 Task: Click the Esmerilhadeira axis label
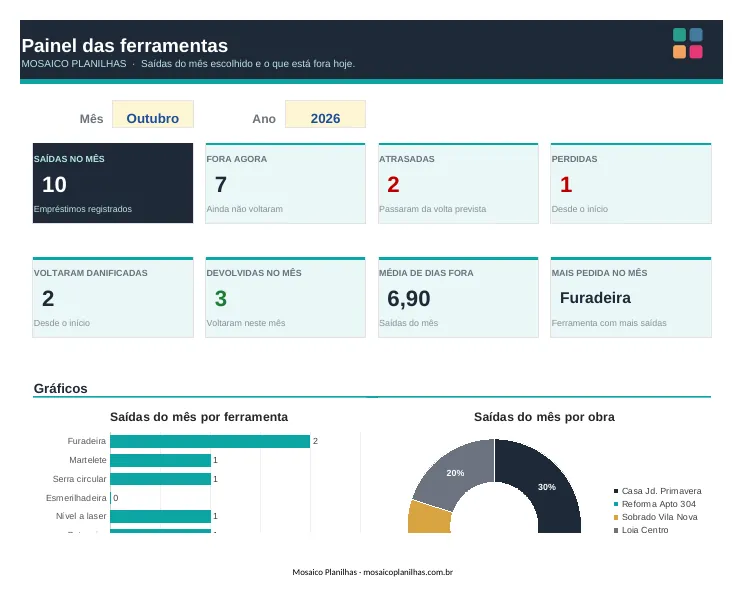coord(76,498)
